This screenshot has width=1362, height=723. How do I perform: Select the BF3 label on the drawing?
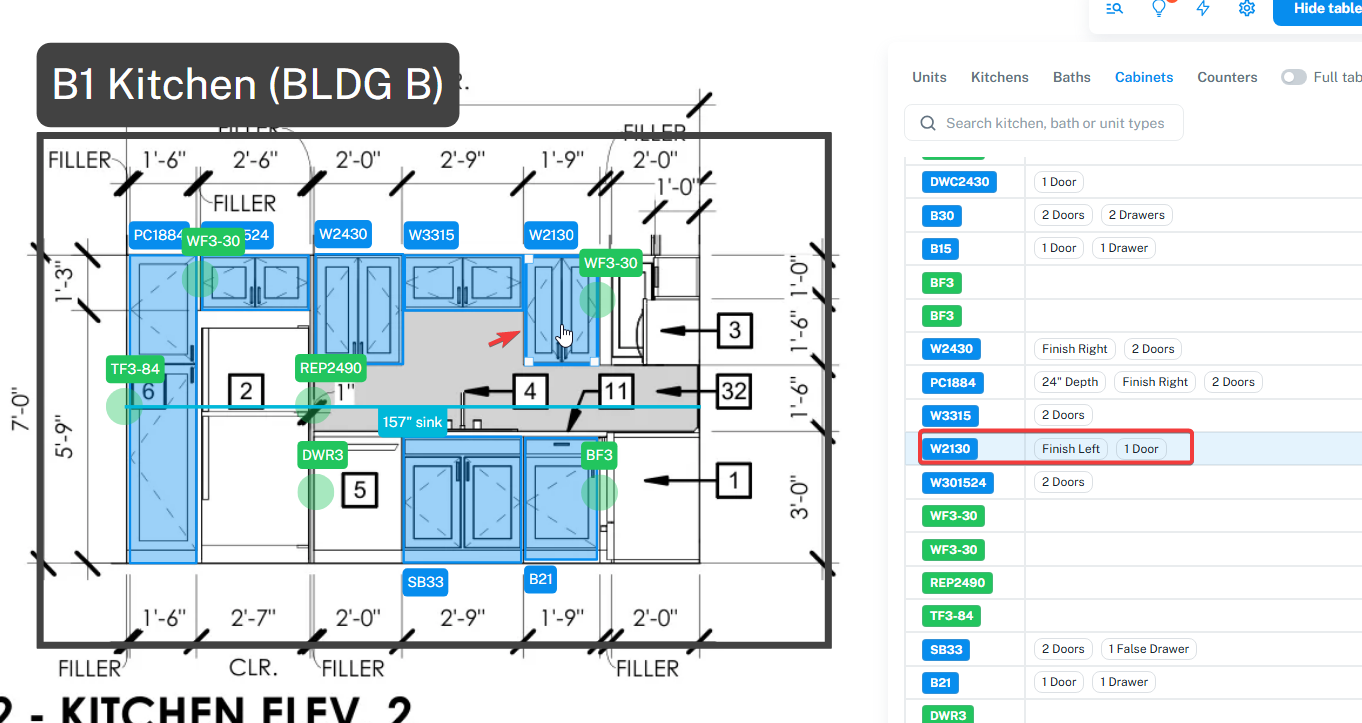pos(599,455)
